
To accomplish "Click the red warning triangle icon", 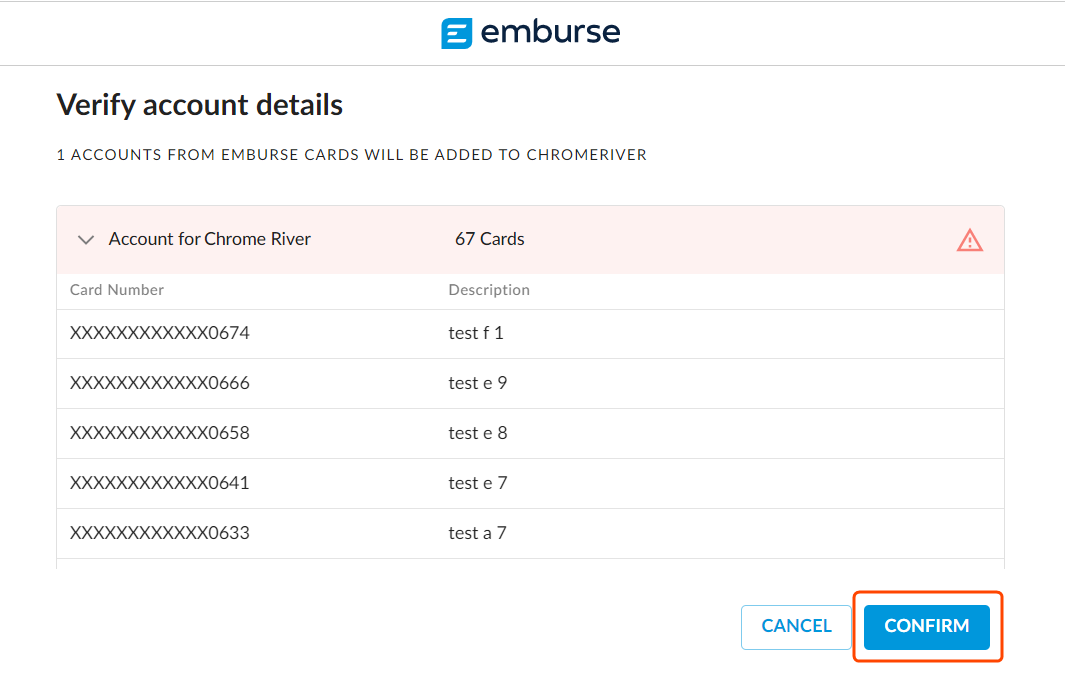I will (x=969, y=240).
